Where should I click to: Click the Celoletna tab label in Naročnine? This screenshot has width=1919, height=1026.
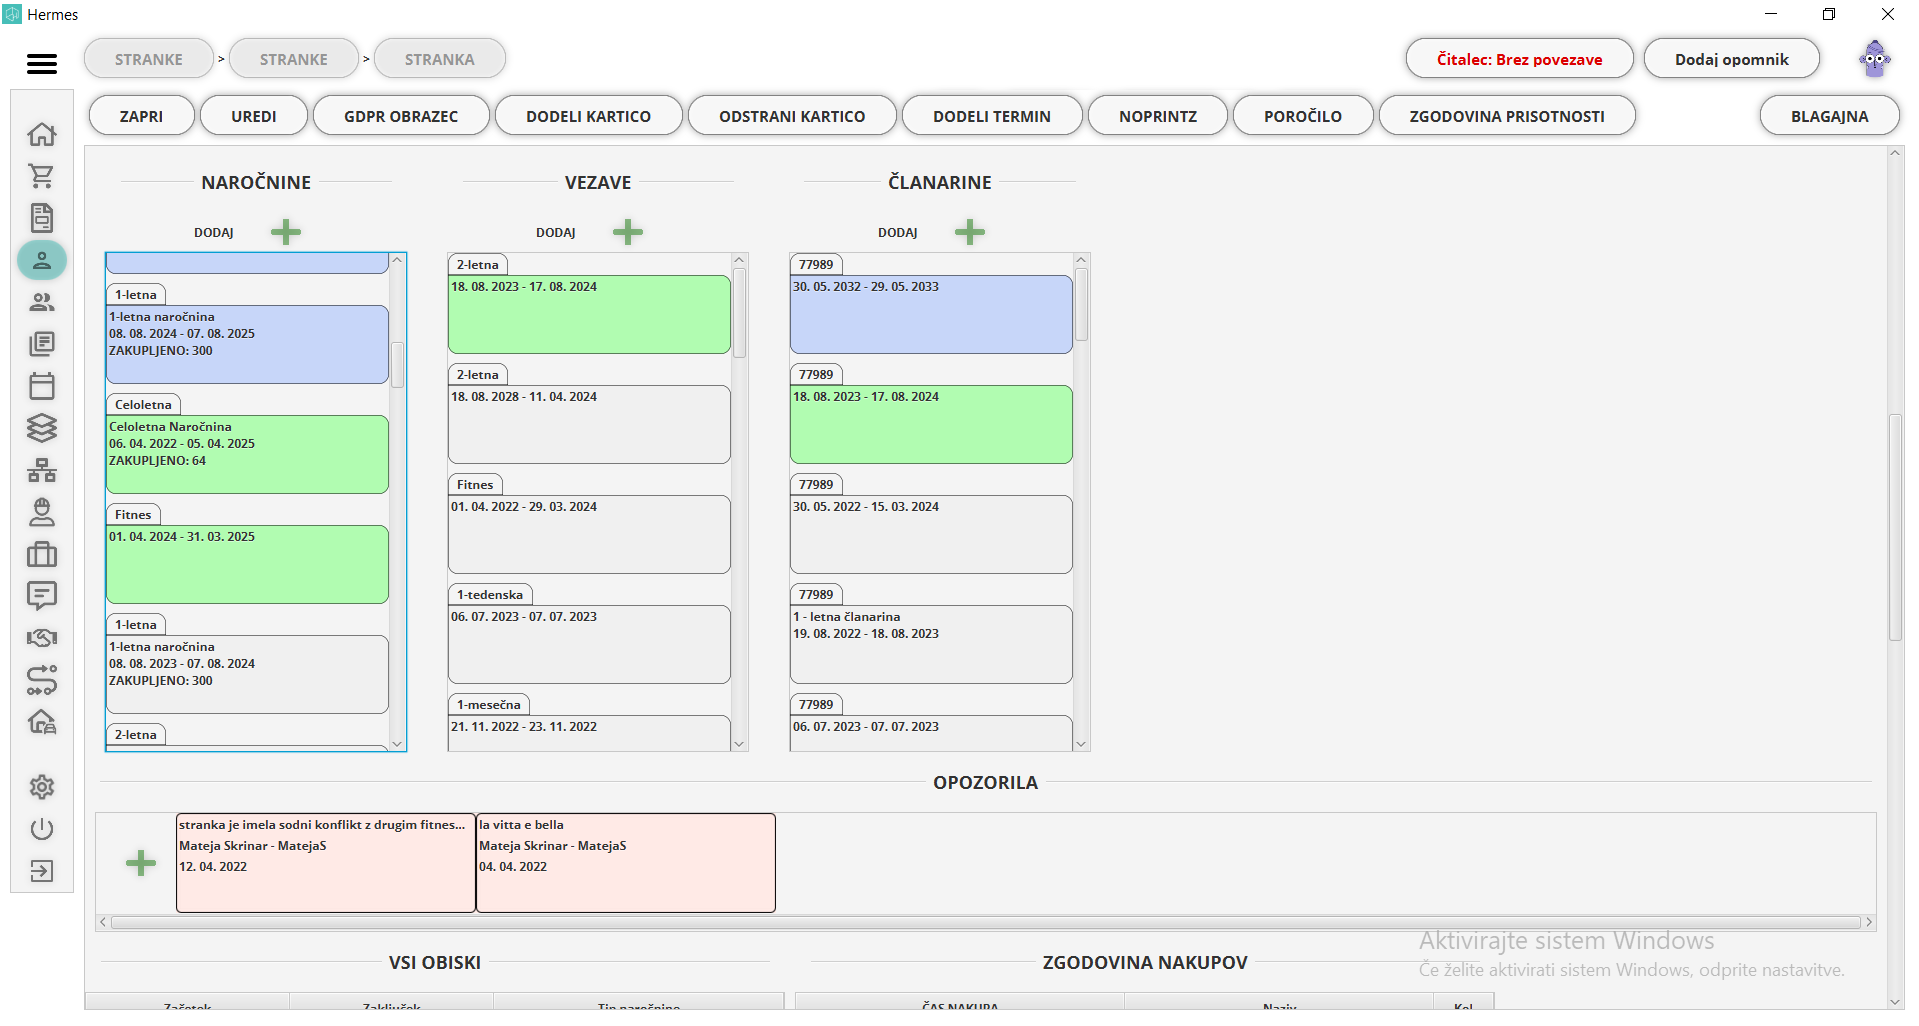pos(143,405)
